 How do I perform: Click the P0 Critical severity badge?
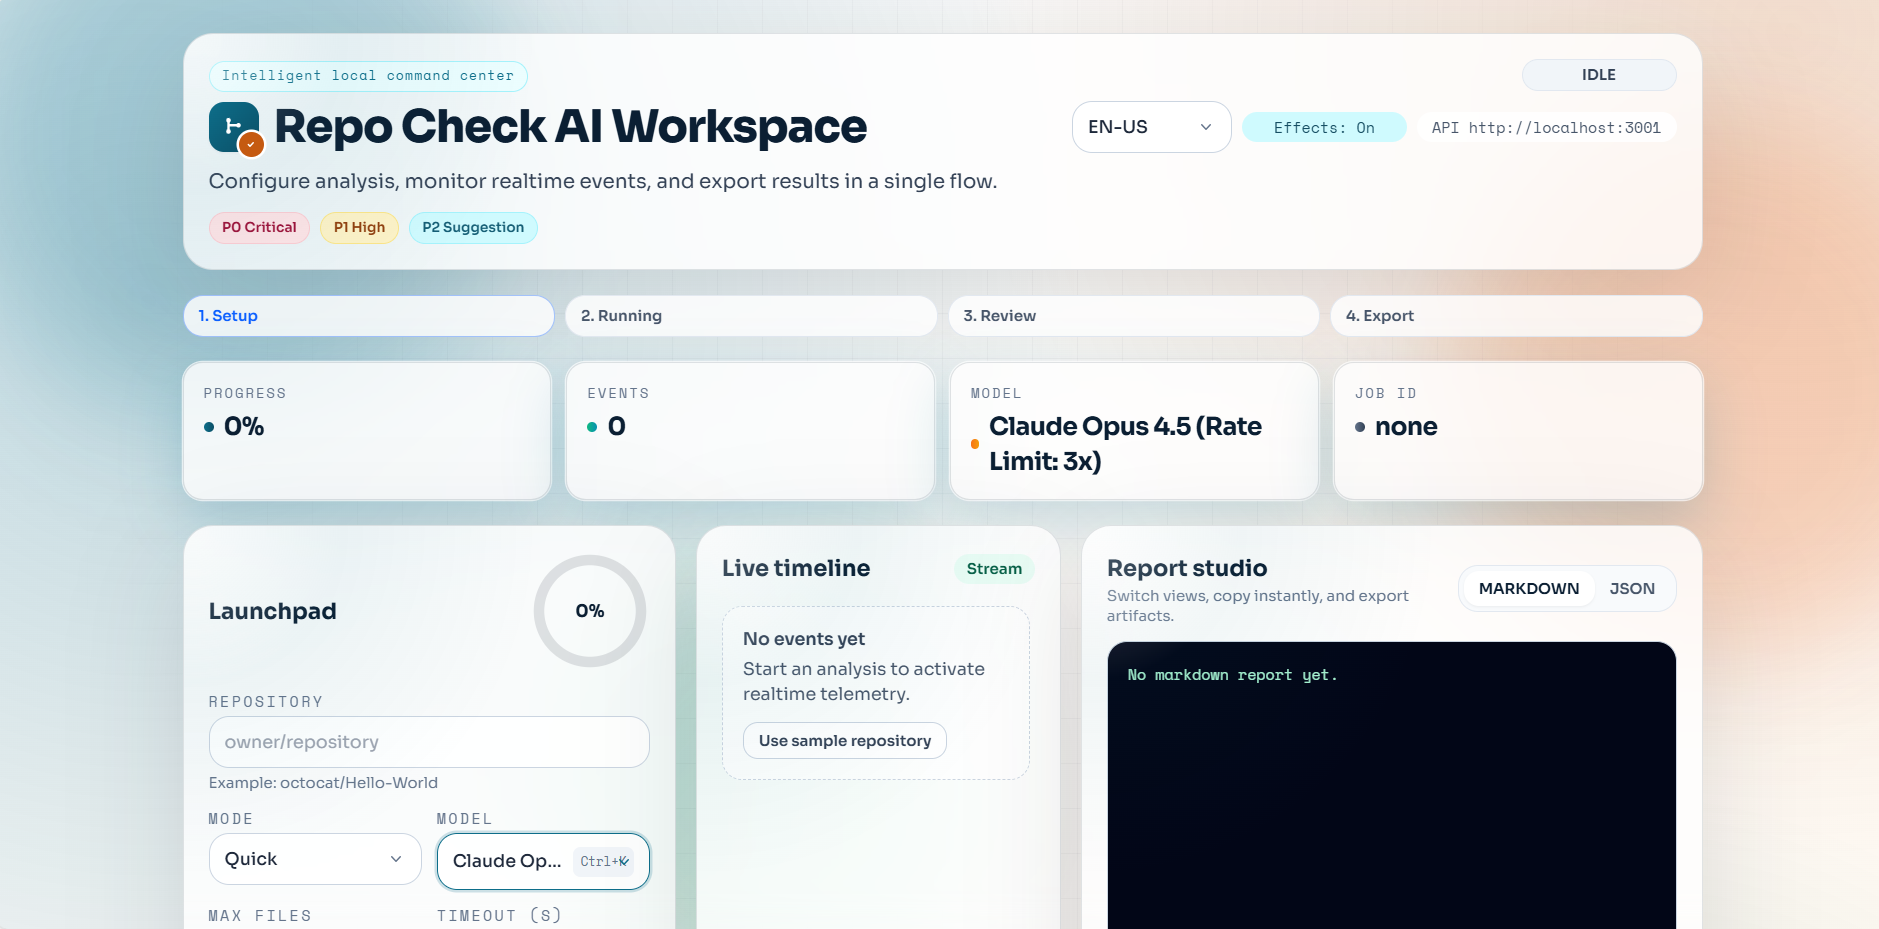pyautogui.click(x=258, y=227)
